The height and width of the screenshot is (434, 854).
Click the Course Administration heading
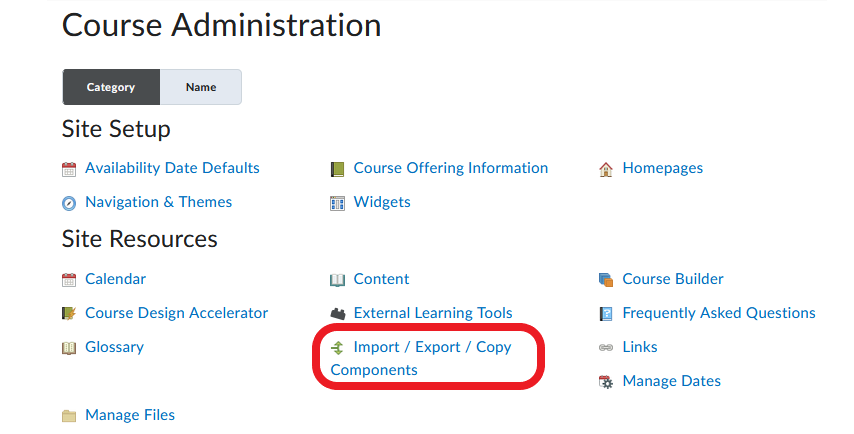221,25
